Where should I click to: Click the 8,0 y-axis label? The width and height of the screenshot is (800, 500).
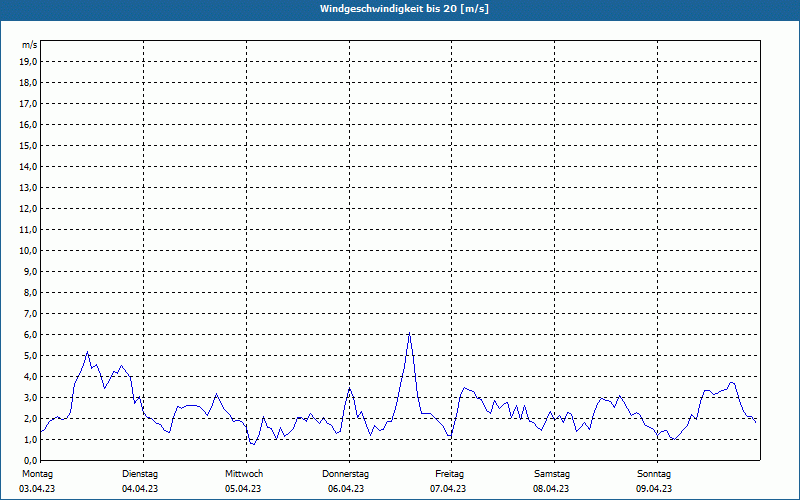[30, 293]
